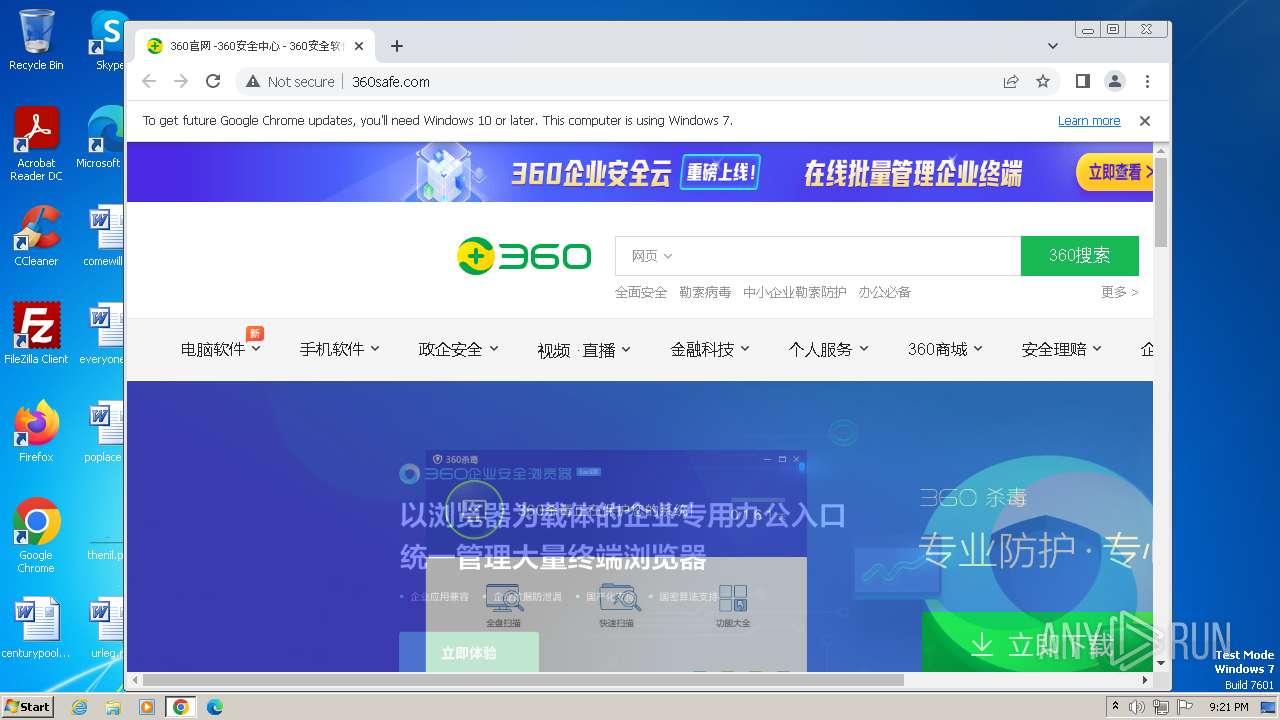The height and width of the screenshot is (720, 1280).
Task: Open the 网页 search type dropdown
Action: click(652, 256)
